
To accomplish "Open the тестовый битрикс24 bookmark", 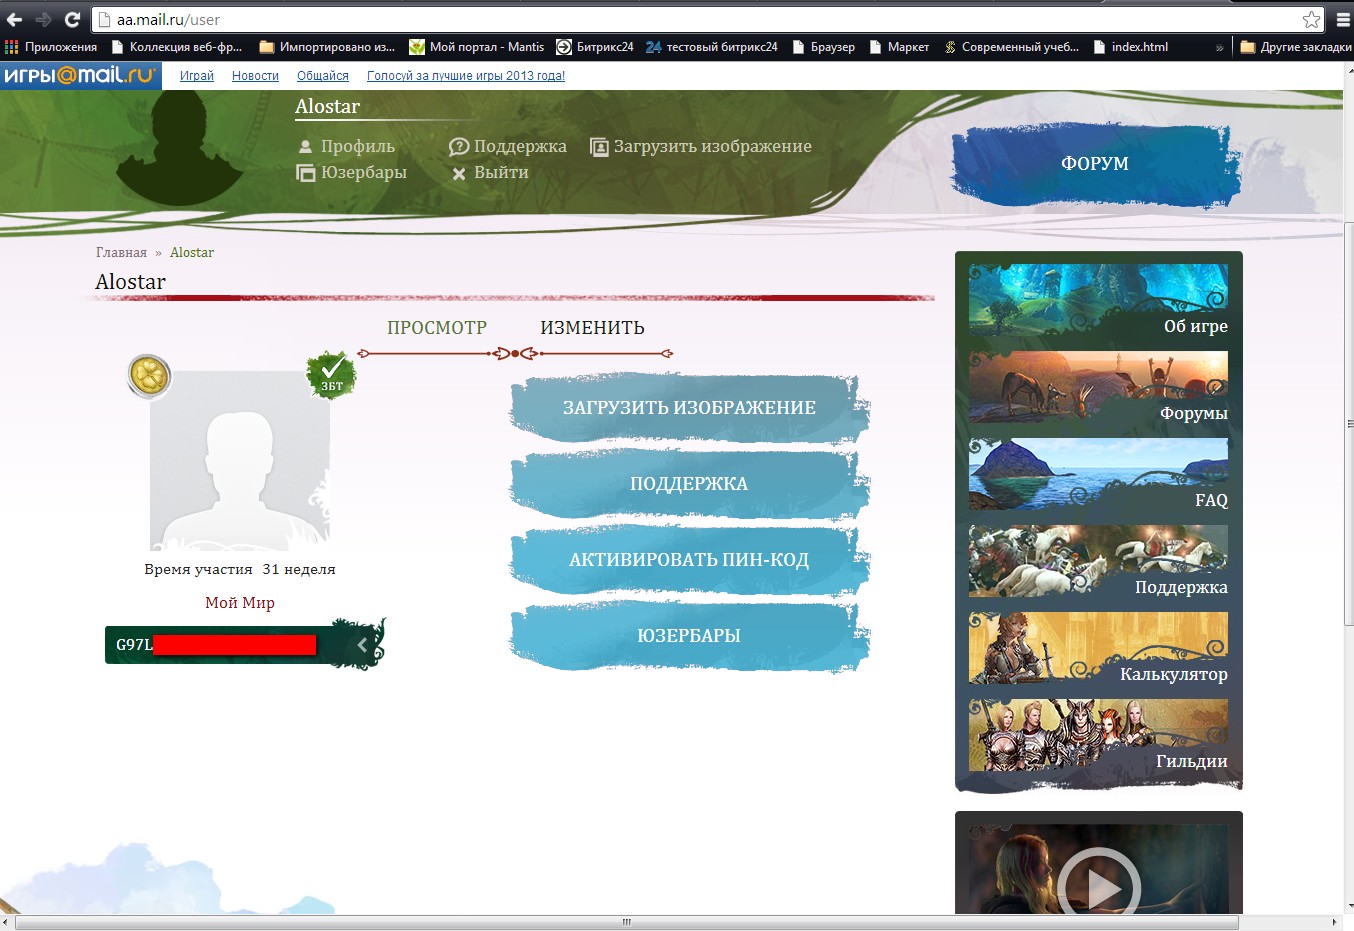I will coord(712,47).
